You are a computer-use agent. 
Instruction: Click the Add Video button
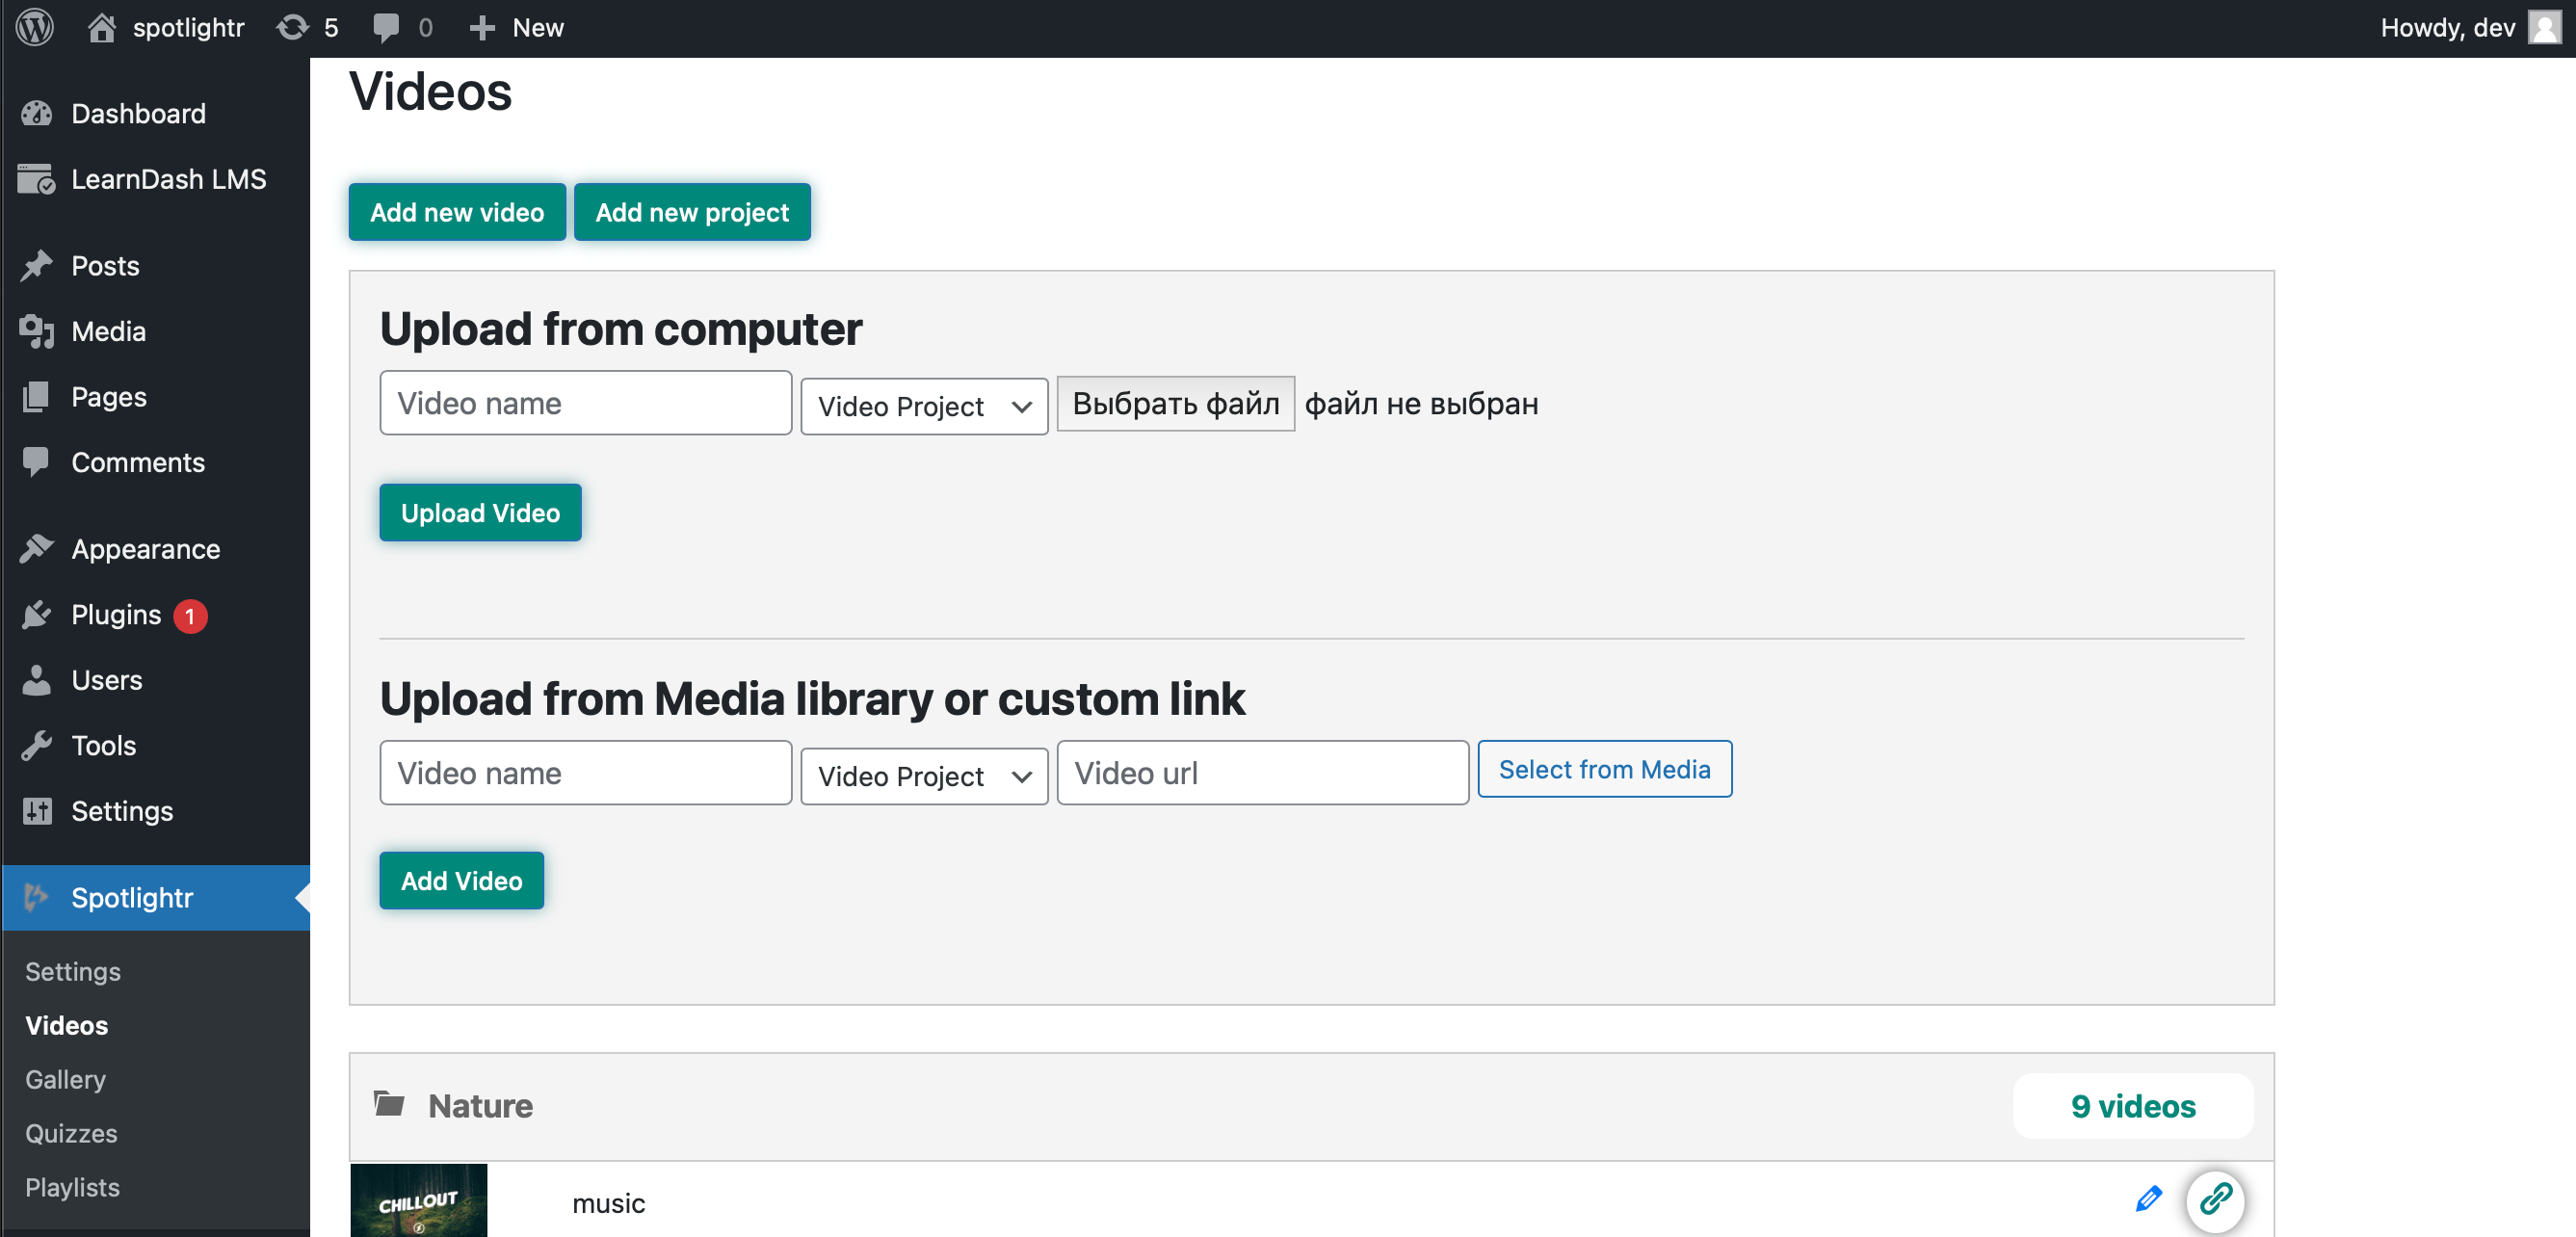[x=461, y=881]
